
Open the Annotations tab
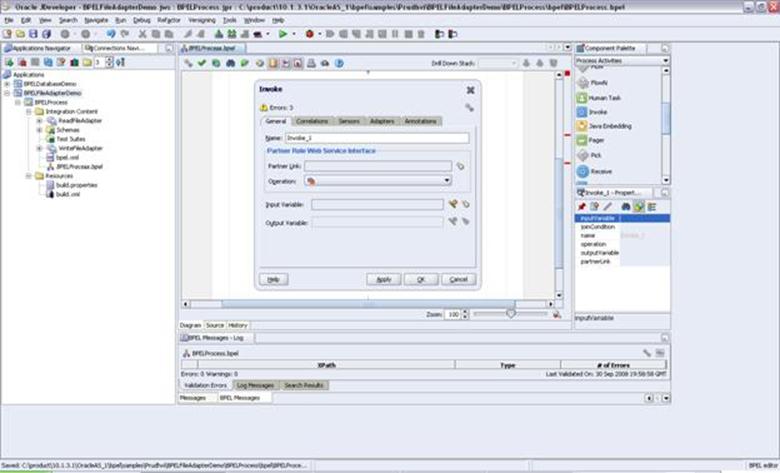pos(420,121)
